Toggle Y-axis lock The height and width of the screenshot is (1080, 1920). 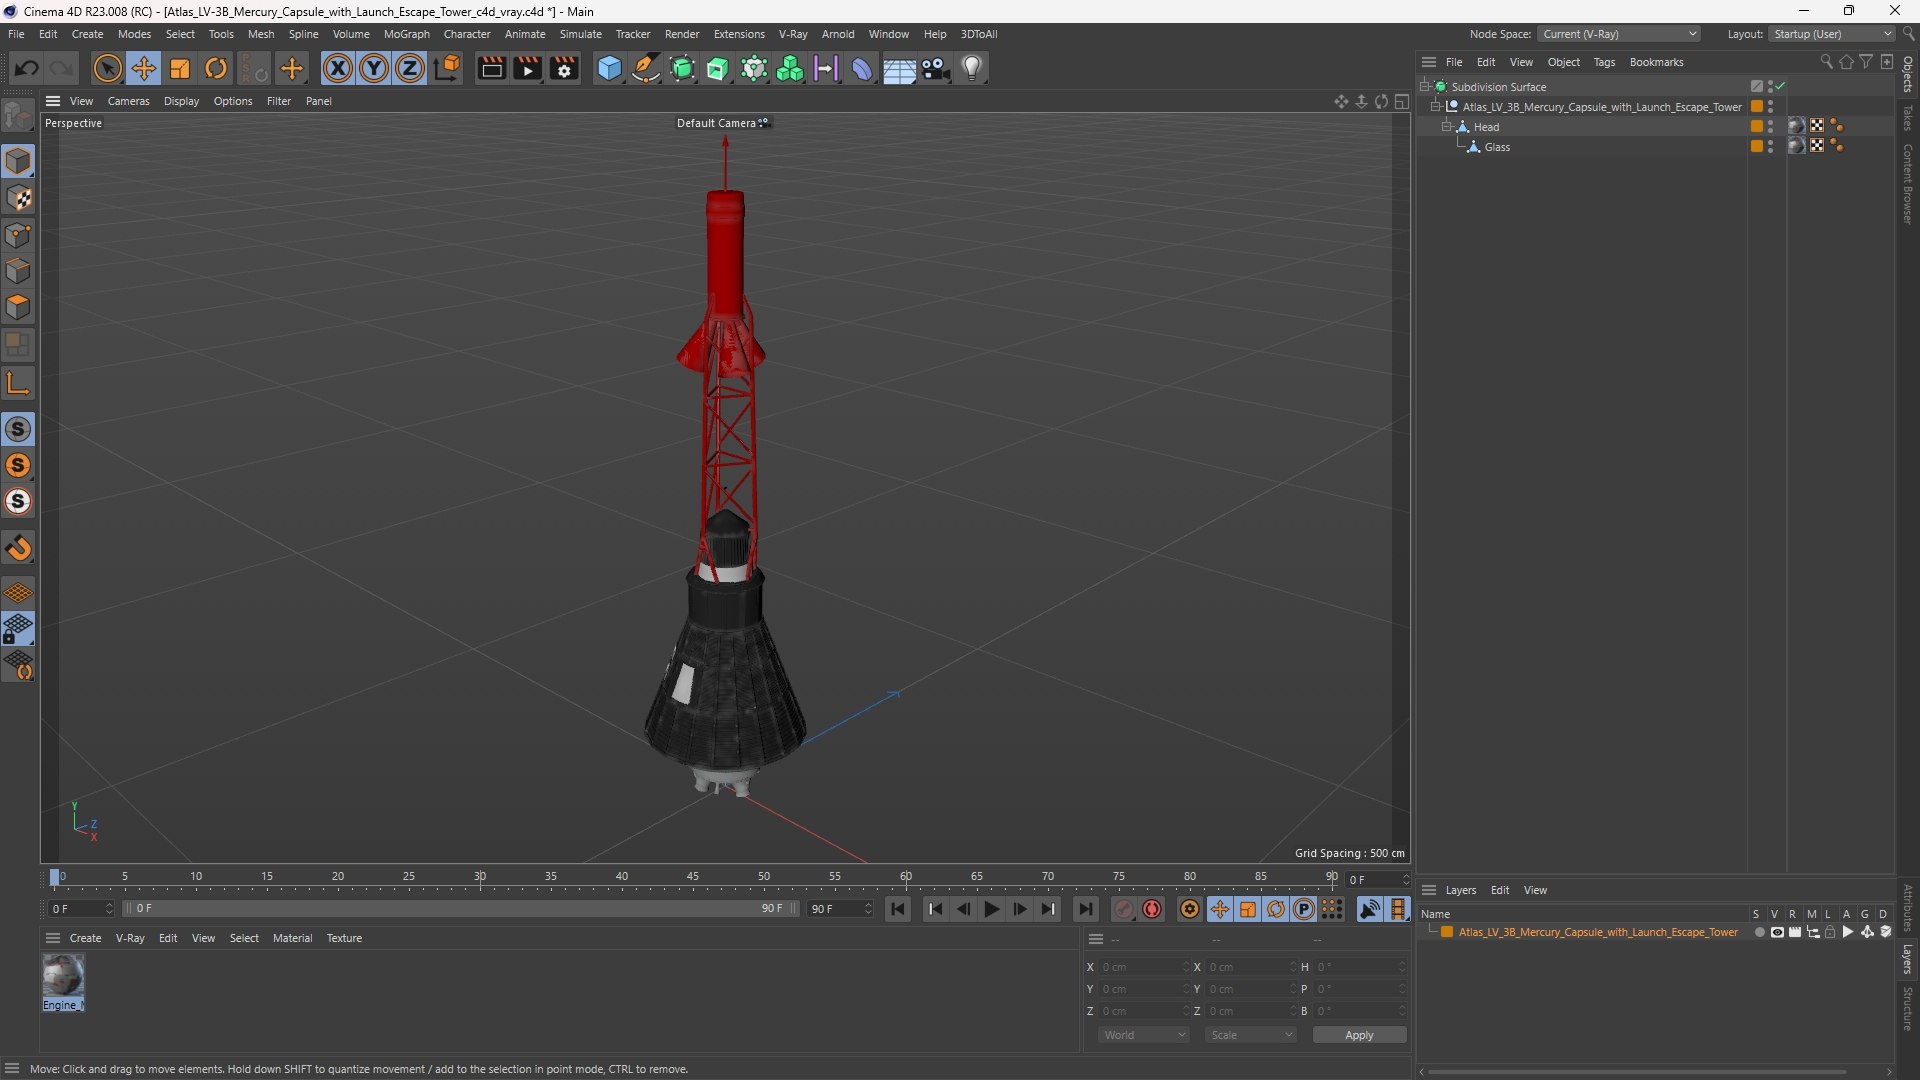(x=374, y=68)
